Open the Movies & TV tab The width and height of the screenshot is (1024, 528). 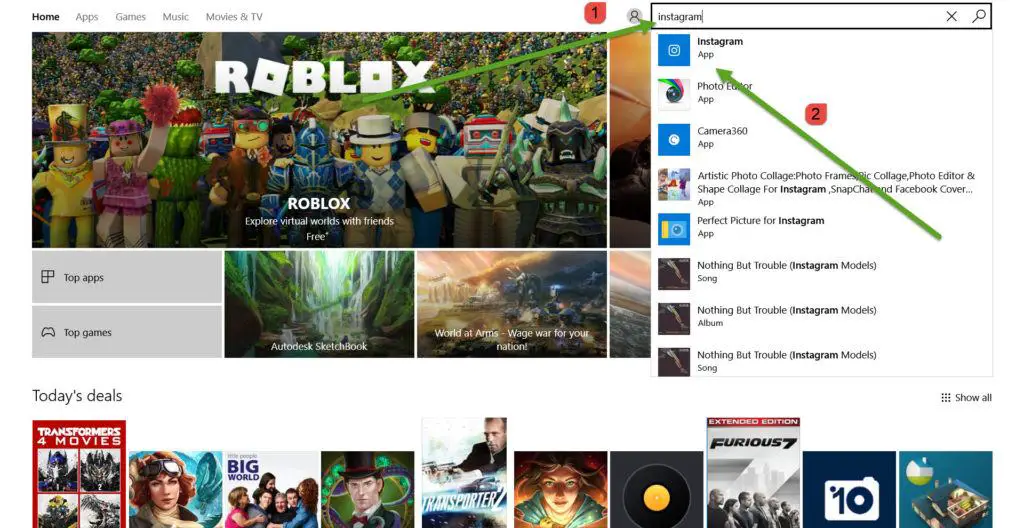pyautogui.click(x=234, y=17)
